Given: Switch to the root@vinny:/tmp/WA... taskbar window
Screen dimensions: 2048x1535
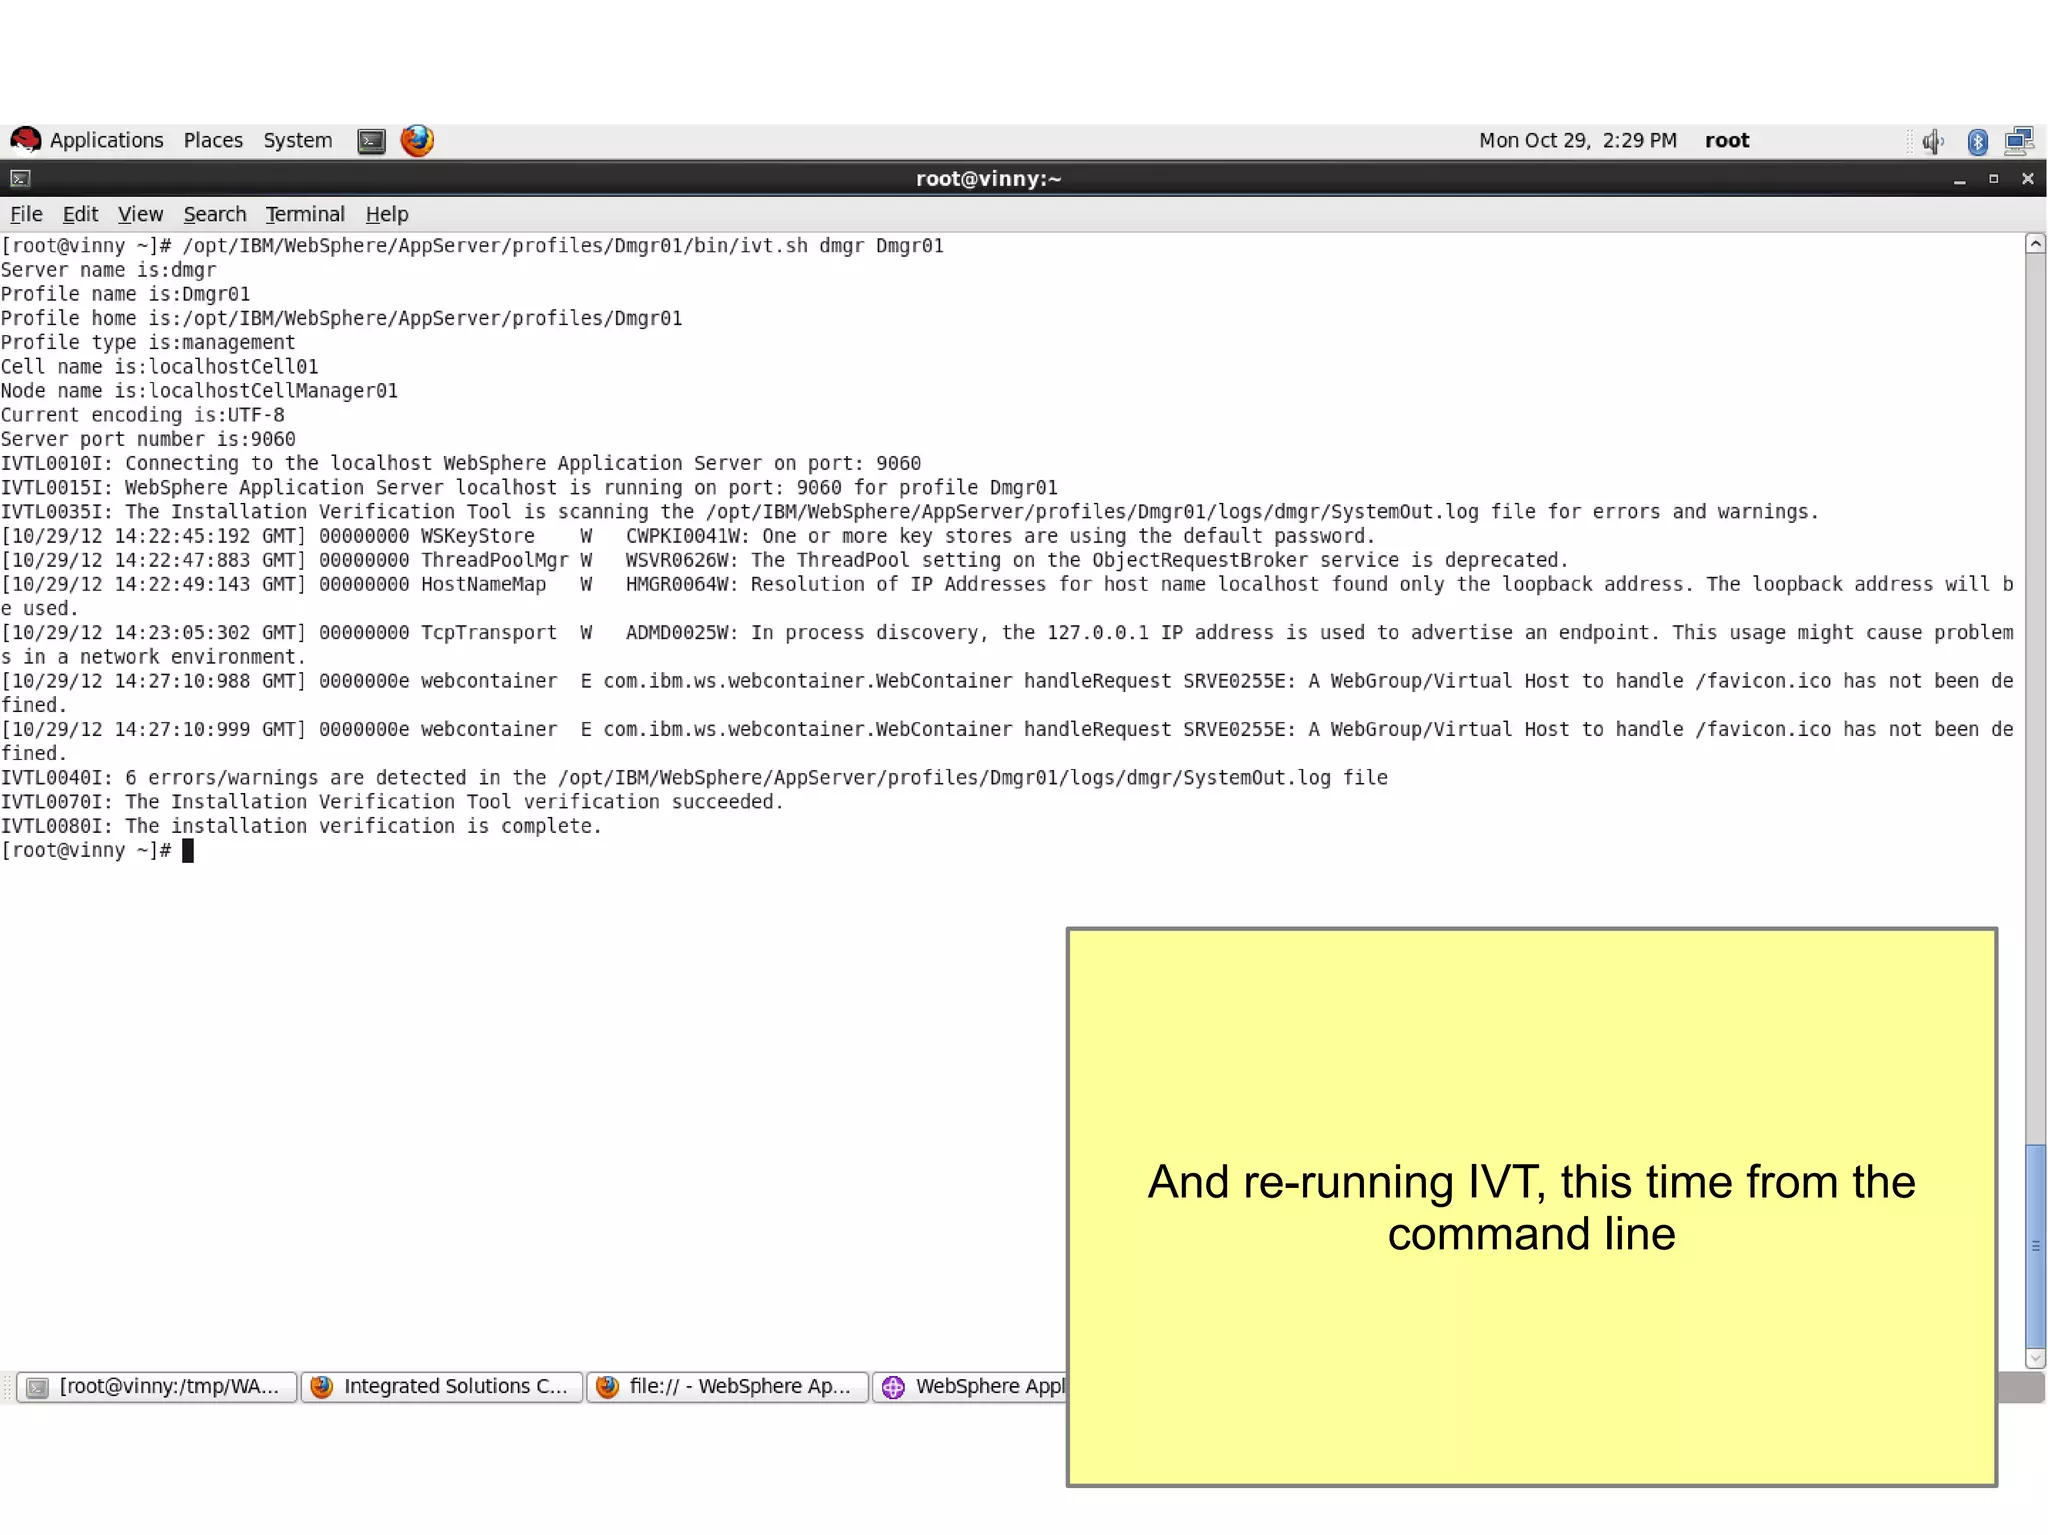Looking at the screenshot, I should point(158,1387).
